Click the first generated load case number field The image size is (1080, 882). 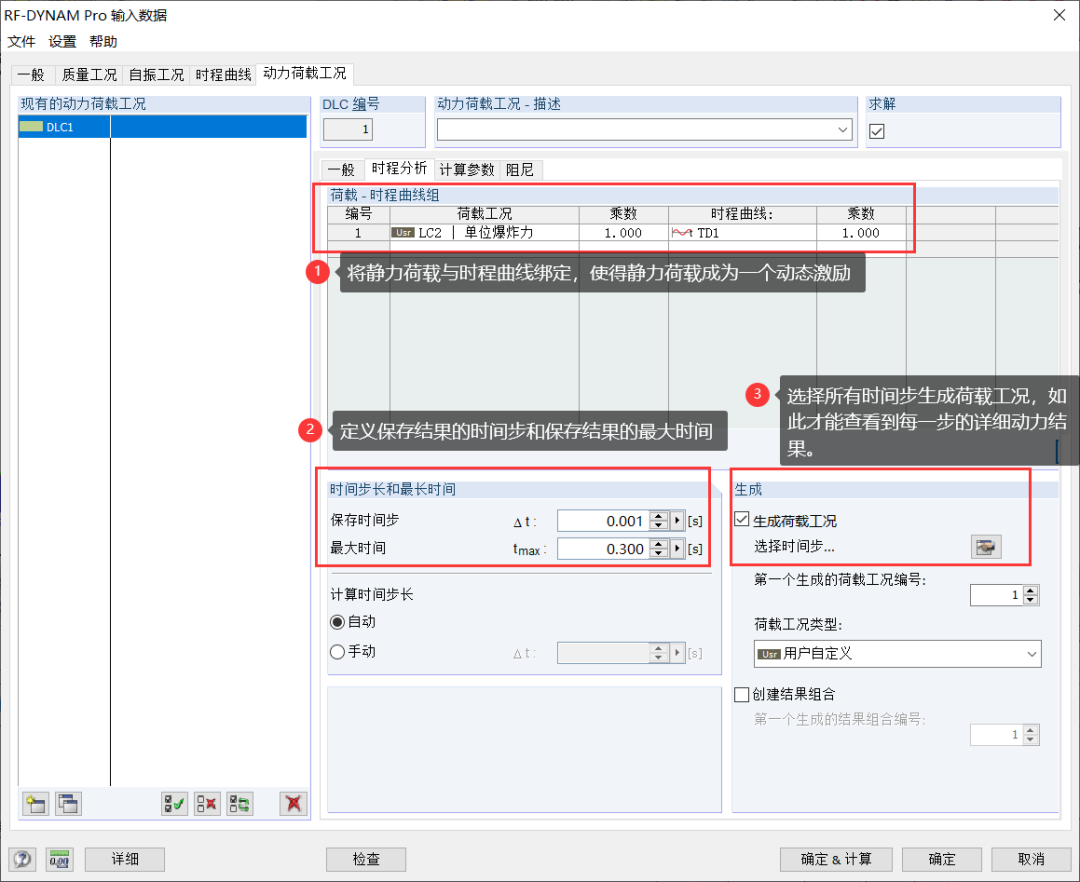pos(995,595)
